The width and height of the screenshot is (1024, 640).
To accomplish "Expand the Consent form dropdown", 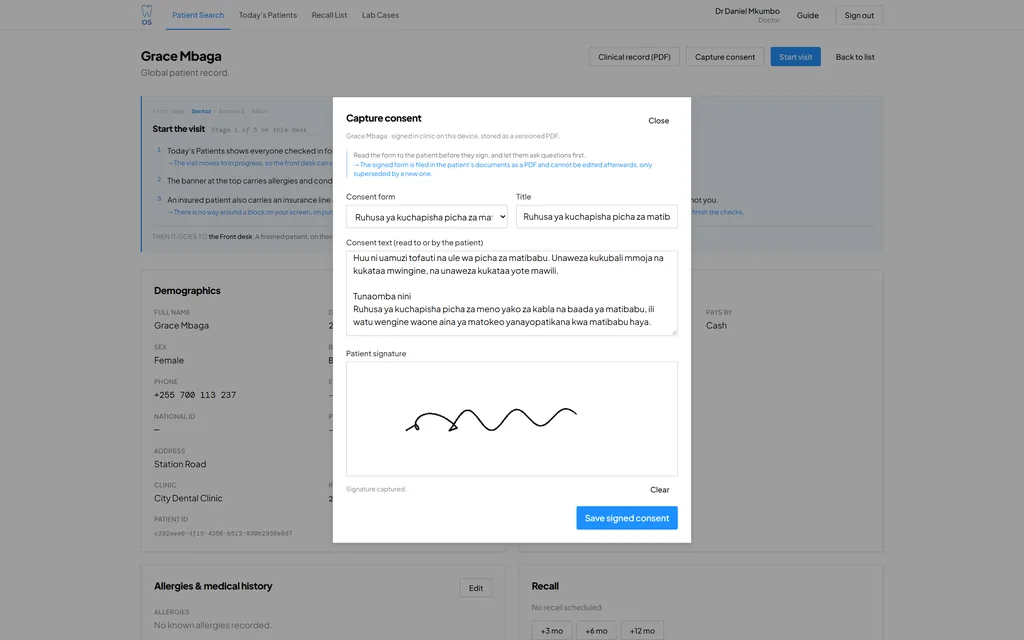I will [x=426, y=217].
